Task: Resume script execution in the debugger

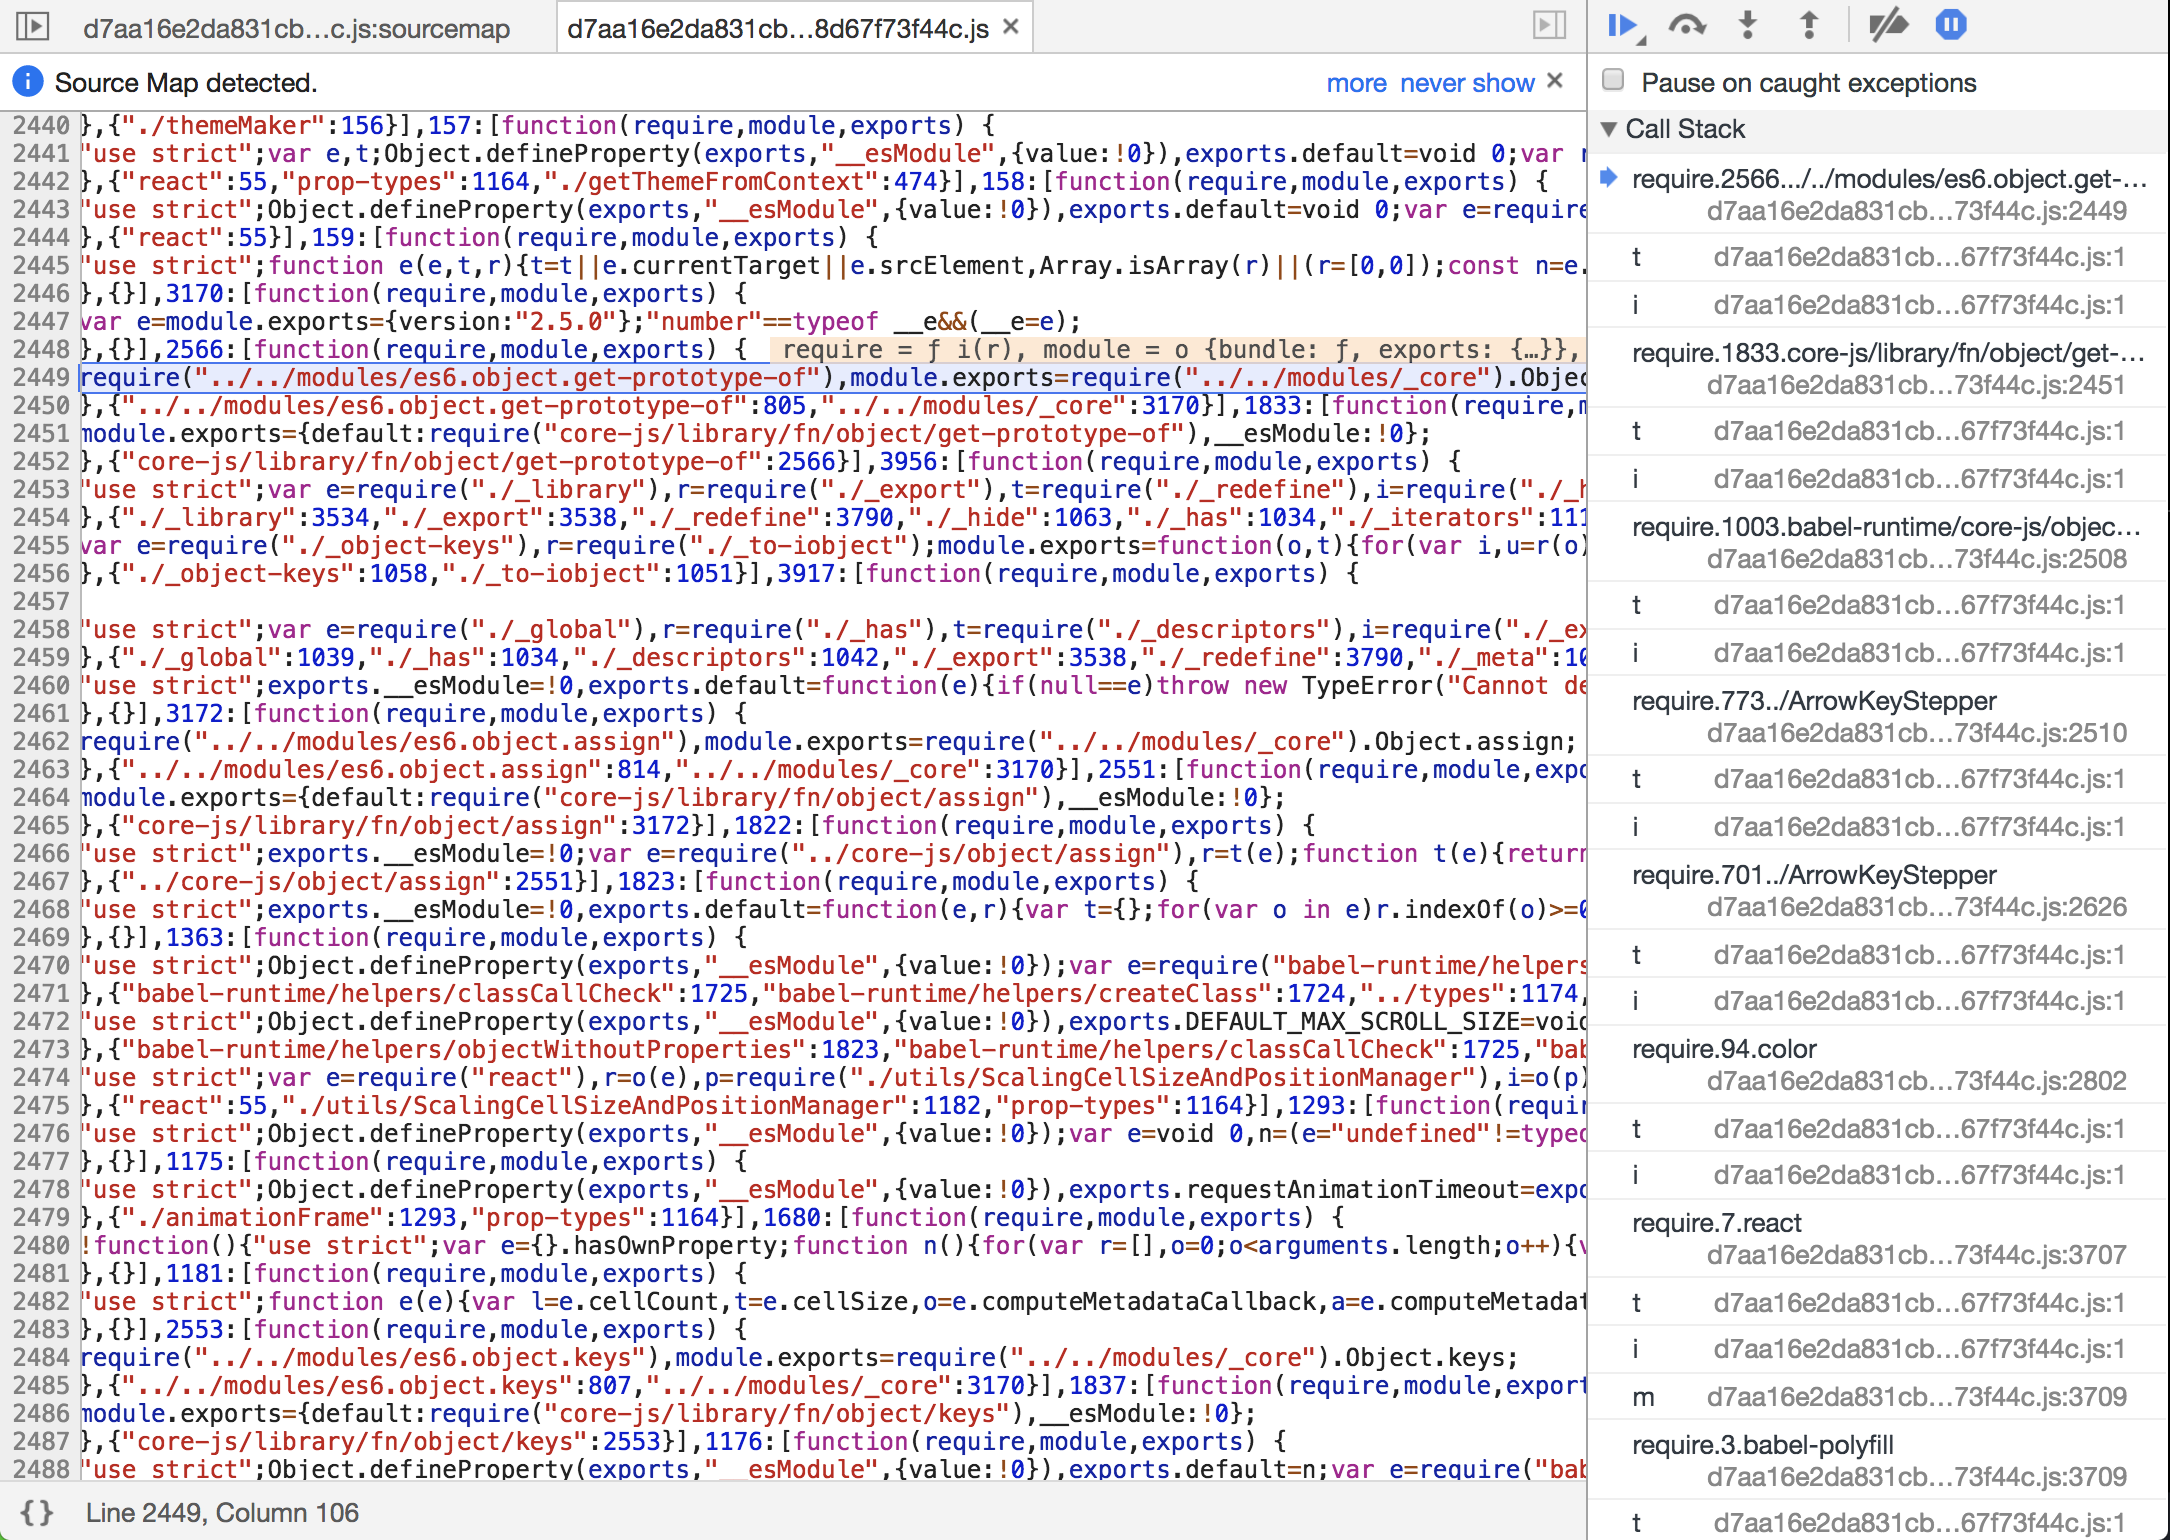Action: point(1622,27)
